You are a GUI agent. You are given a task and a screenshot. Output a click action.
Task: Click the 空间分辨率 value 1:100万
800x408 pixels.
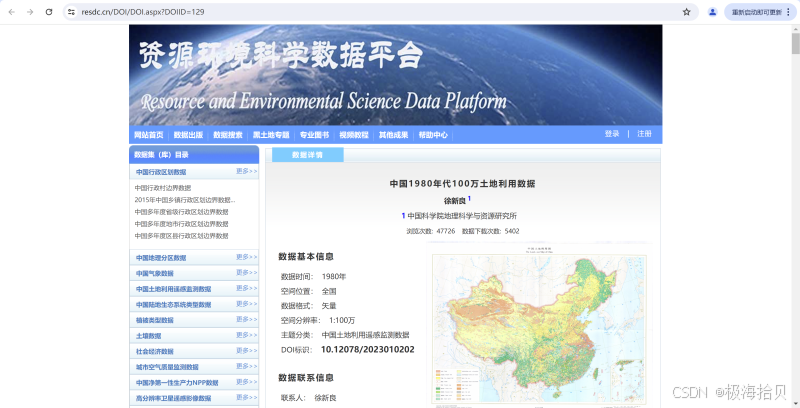point(342,320)
